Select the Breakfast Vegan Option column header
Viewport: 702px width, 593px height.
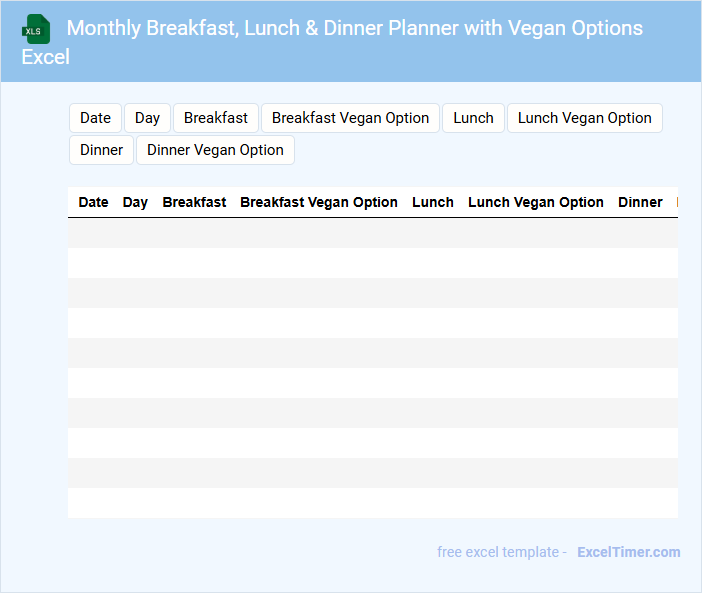319,202
